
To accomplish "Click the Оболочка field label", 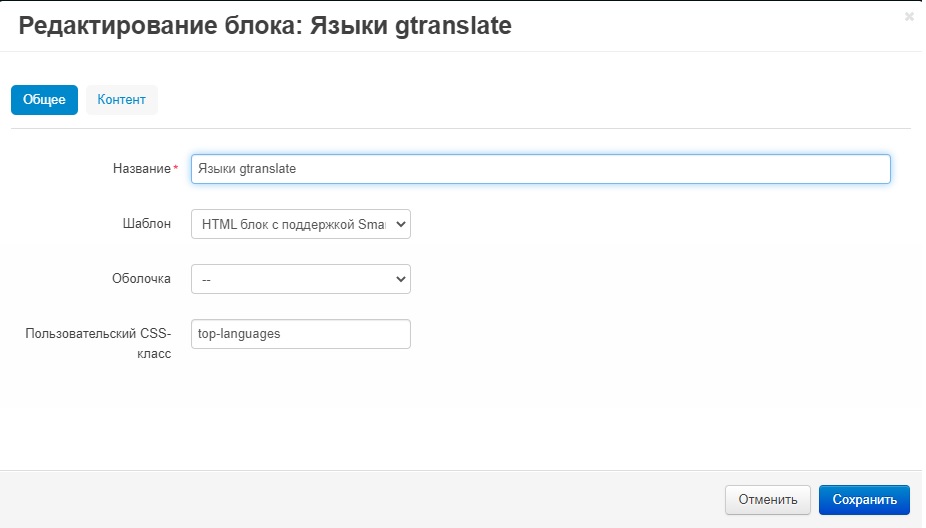I will point(141,279).
